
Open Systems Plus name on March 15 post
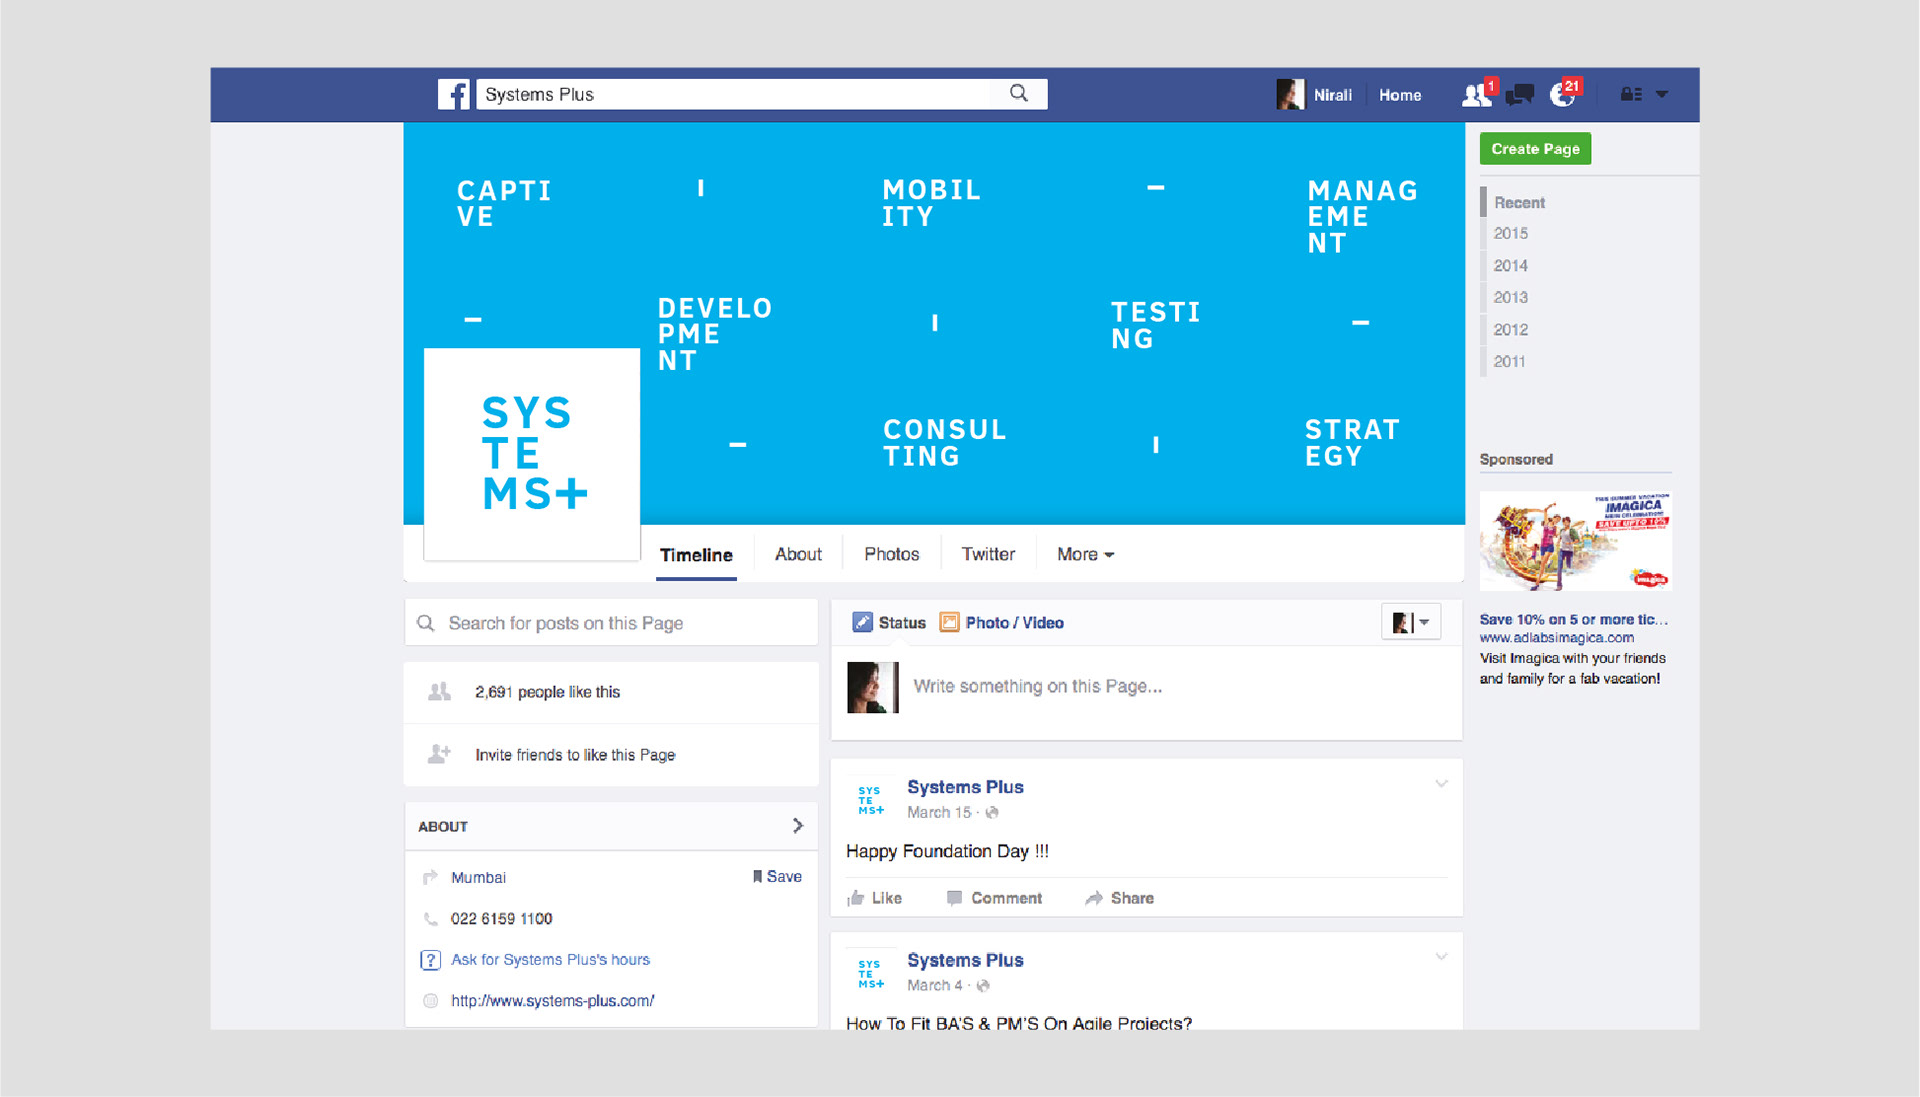coord(965,787)
